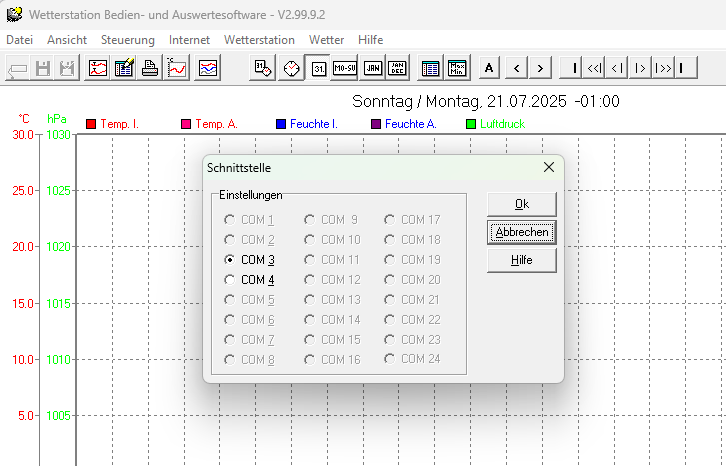
Task: Click the red Temp. I. legend swatch
Action: pos(91,124)
